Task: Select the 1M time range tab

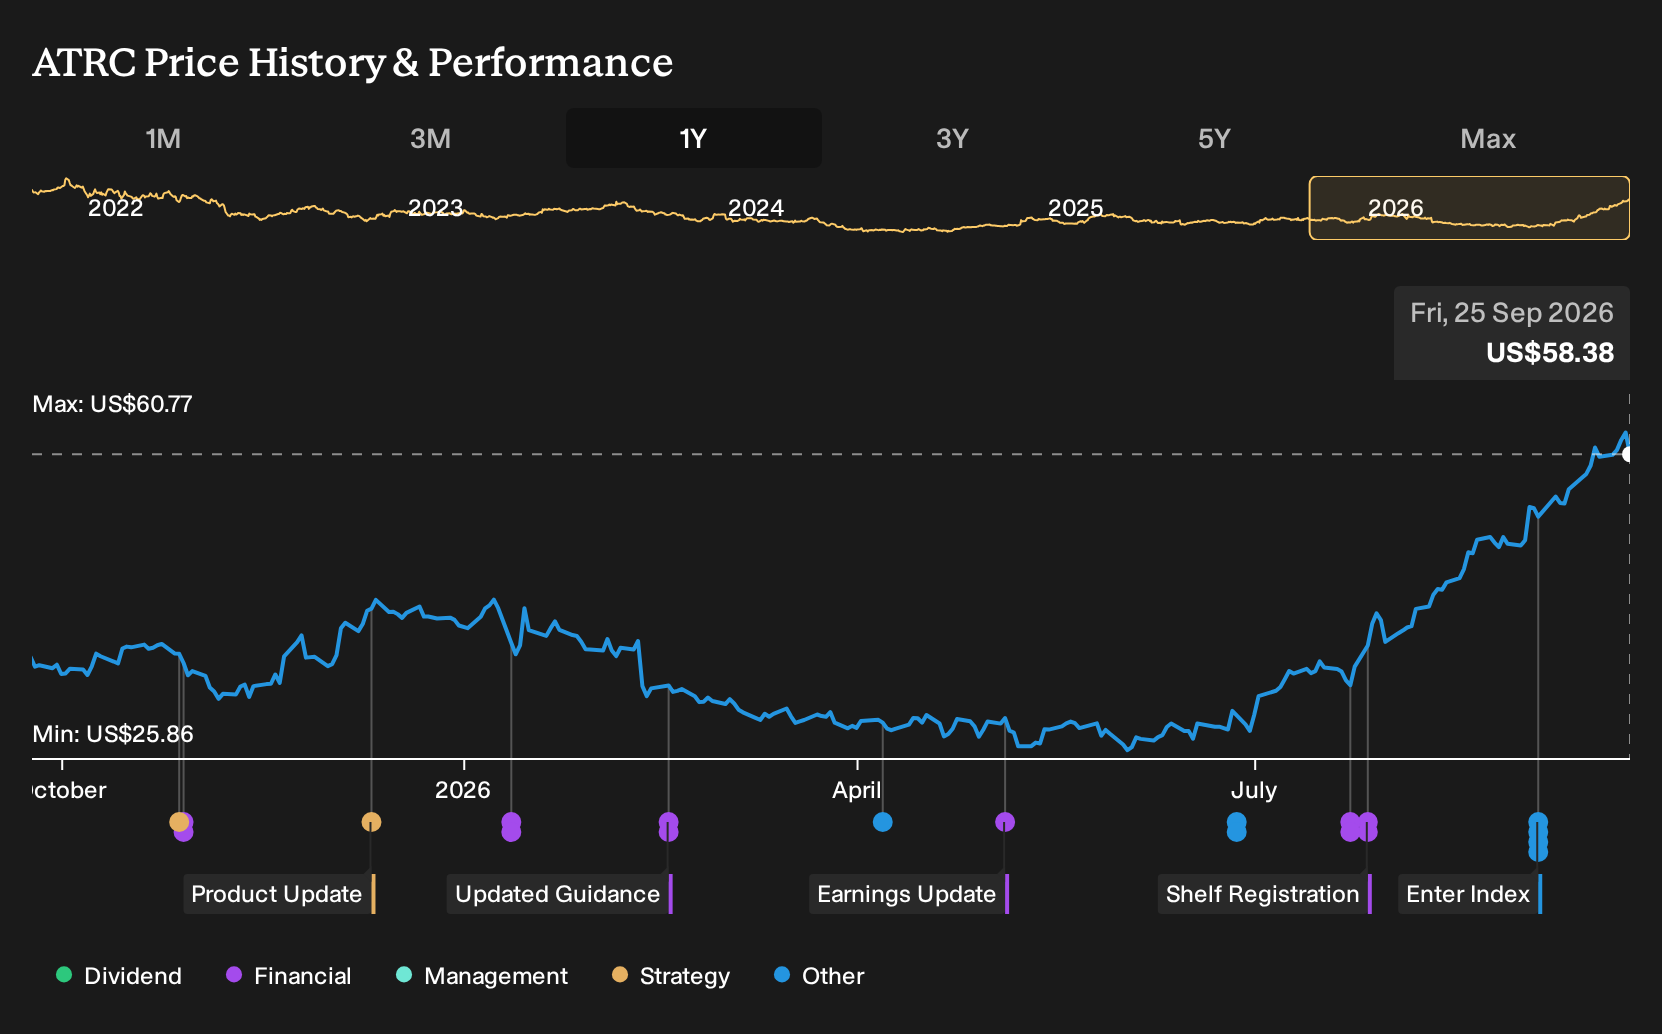Action: [x=163, y=138]
